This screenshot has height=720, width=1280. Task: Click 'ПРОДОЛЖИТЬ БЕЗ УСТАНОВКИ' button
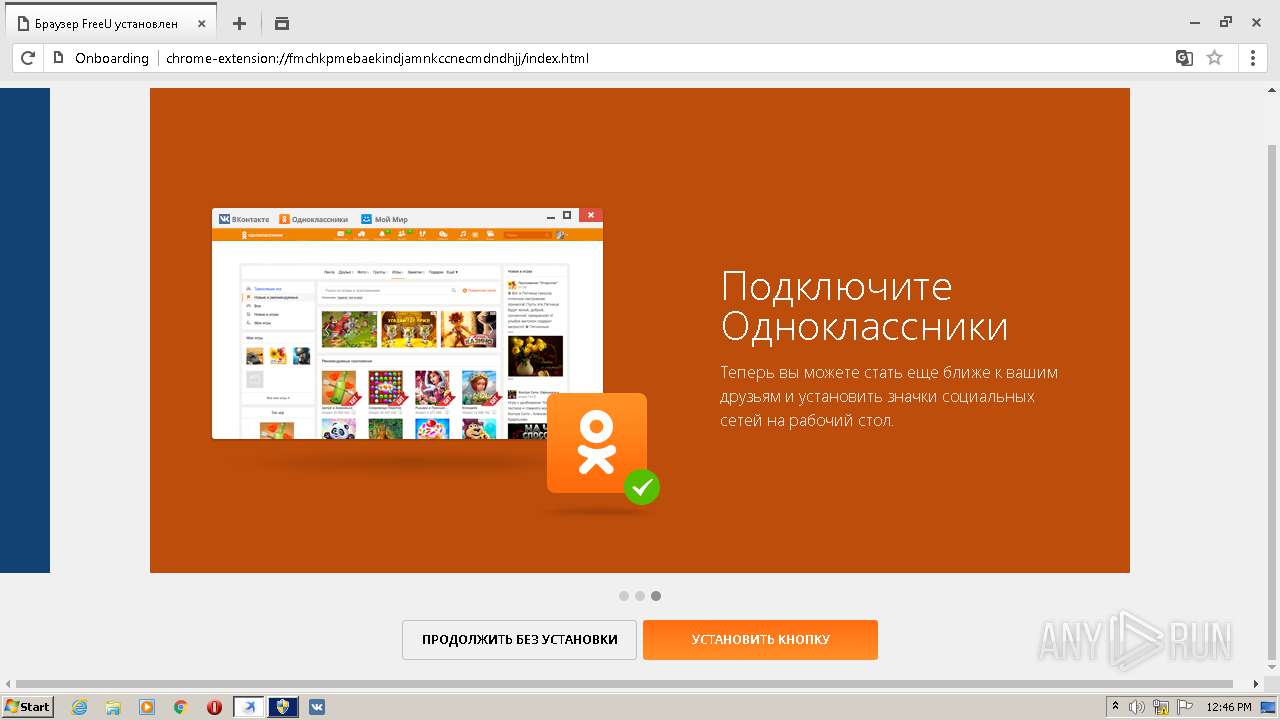(519, 640)
